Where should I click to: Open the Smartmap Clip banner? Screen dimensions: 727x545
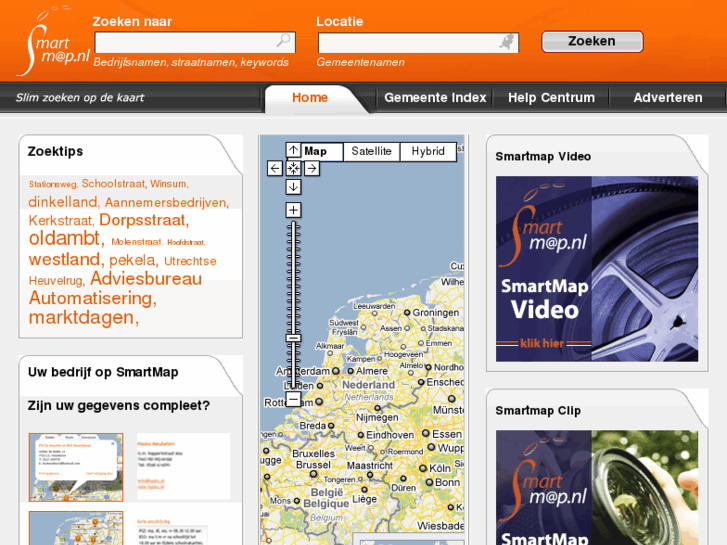pyautogui.click(x=597, y=487)
